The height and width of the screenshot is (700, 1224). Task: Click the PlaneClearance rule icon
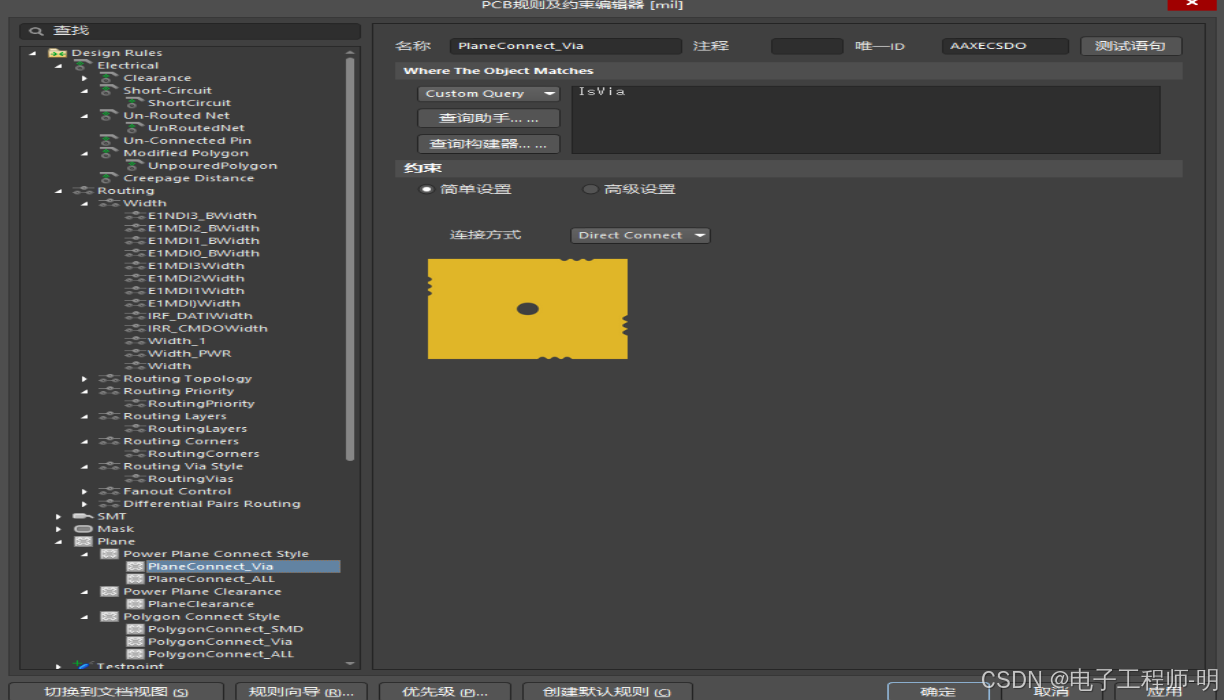pos(135,604)
